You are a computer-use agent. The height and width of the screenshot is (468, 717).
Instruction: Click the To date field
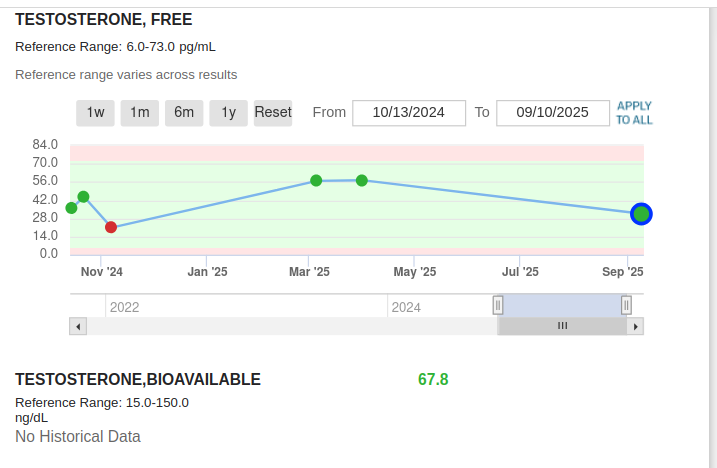553,113
